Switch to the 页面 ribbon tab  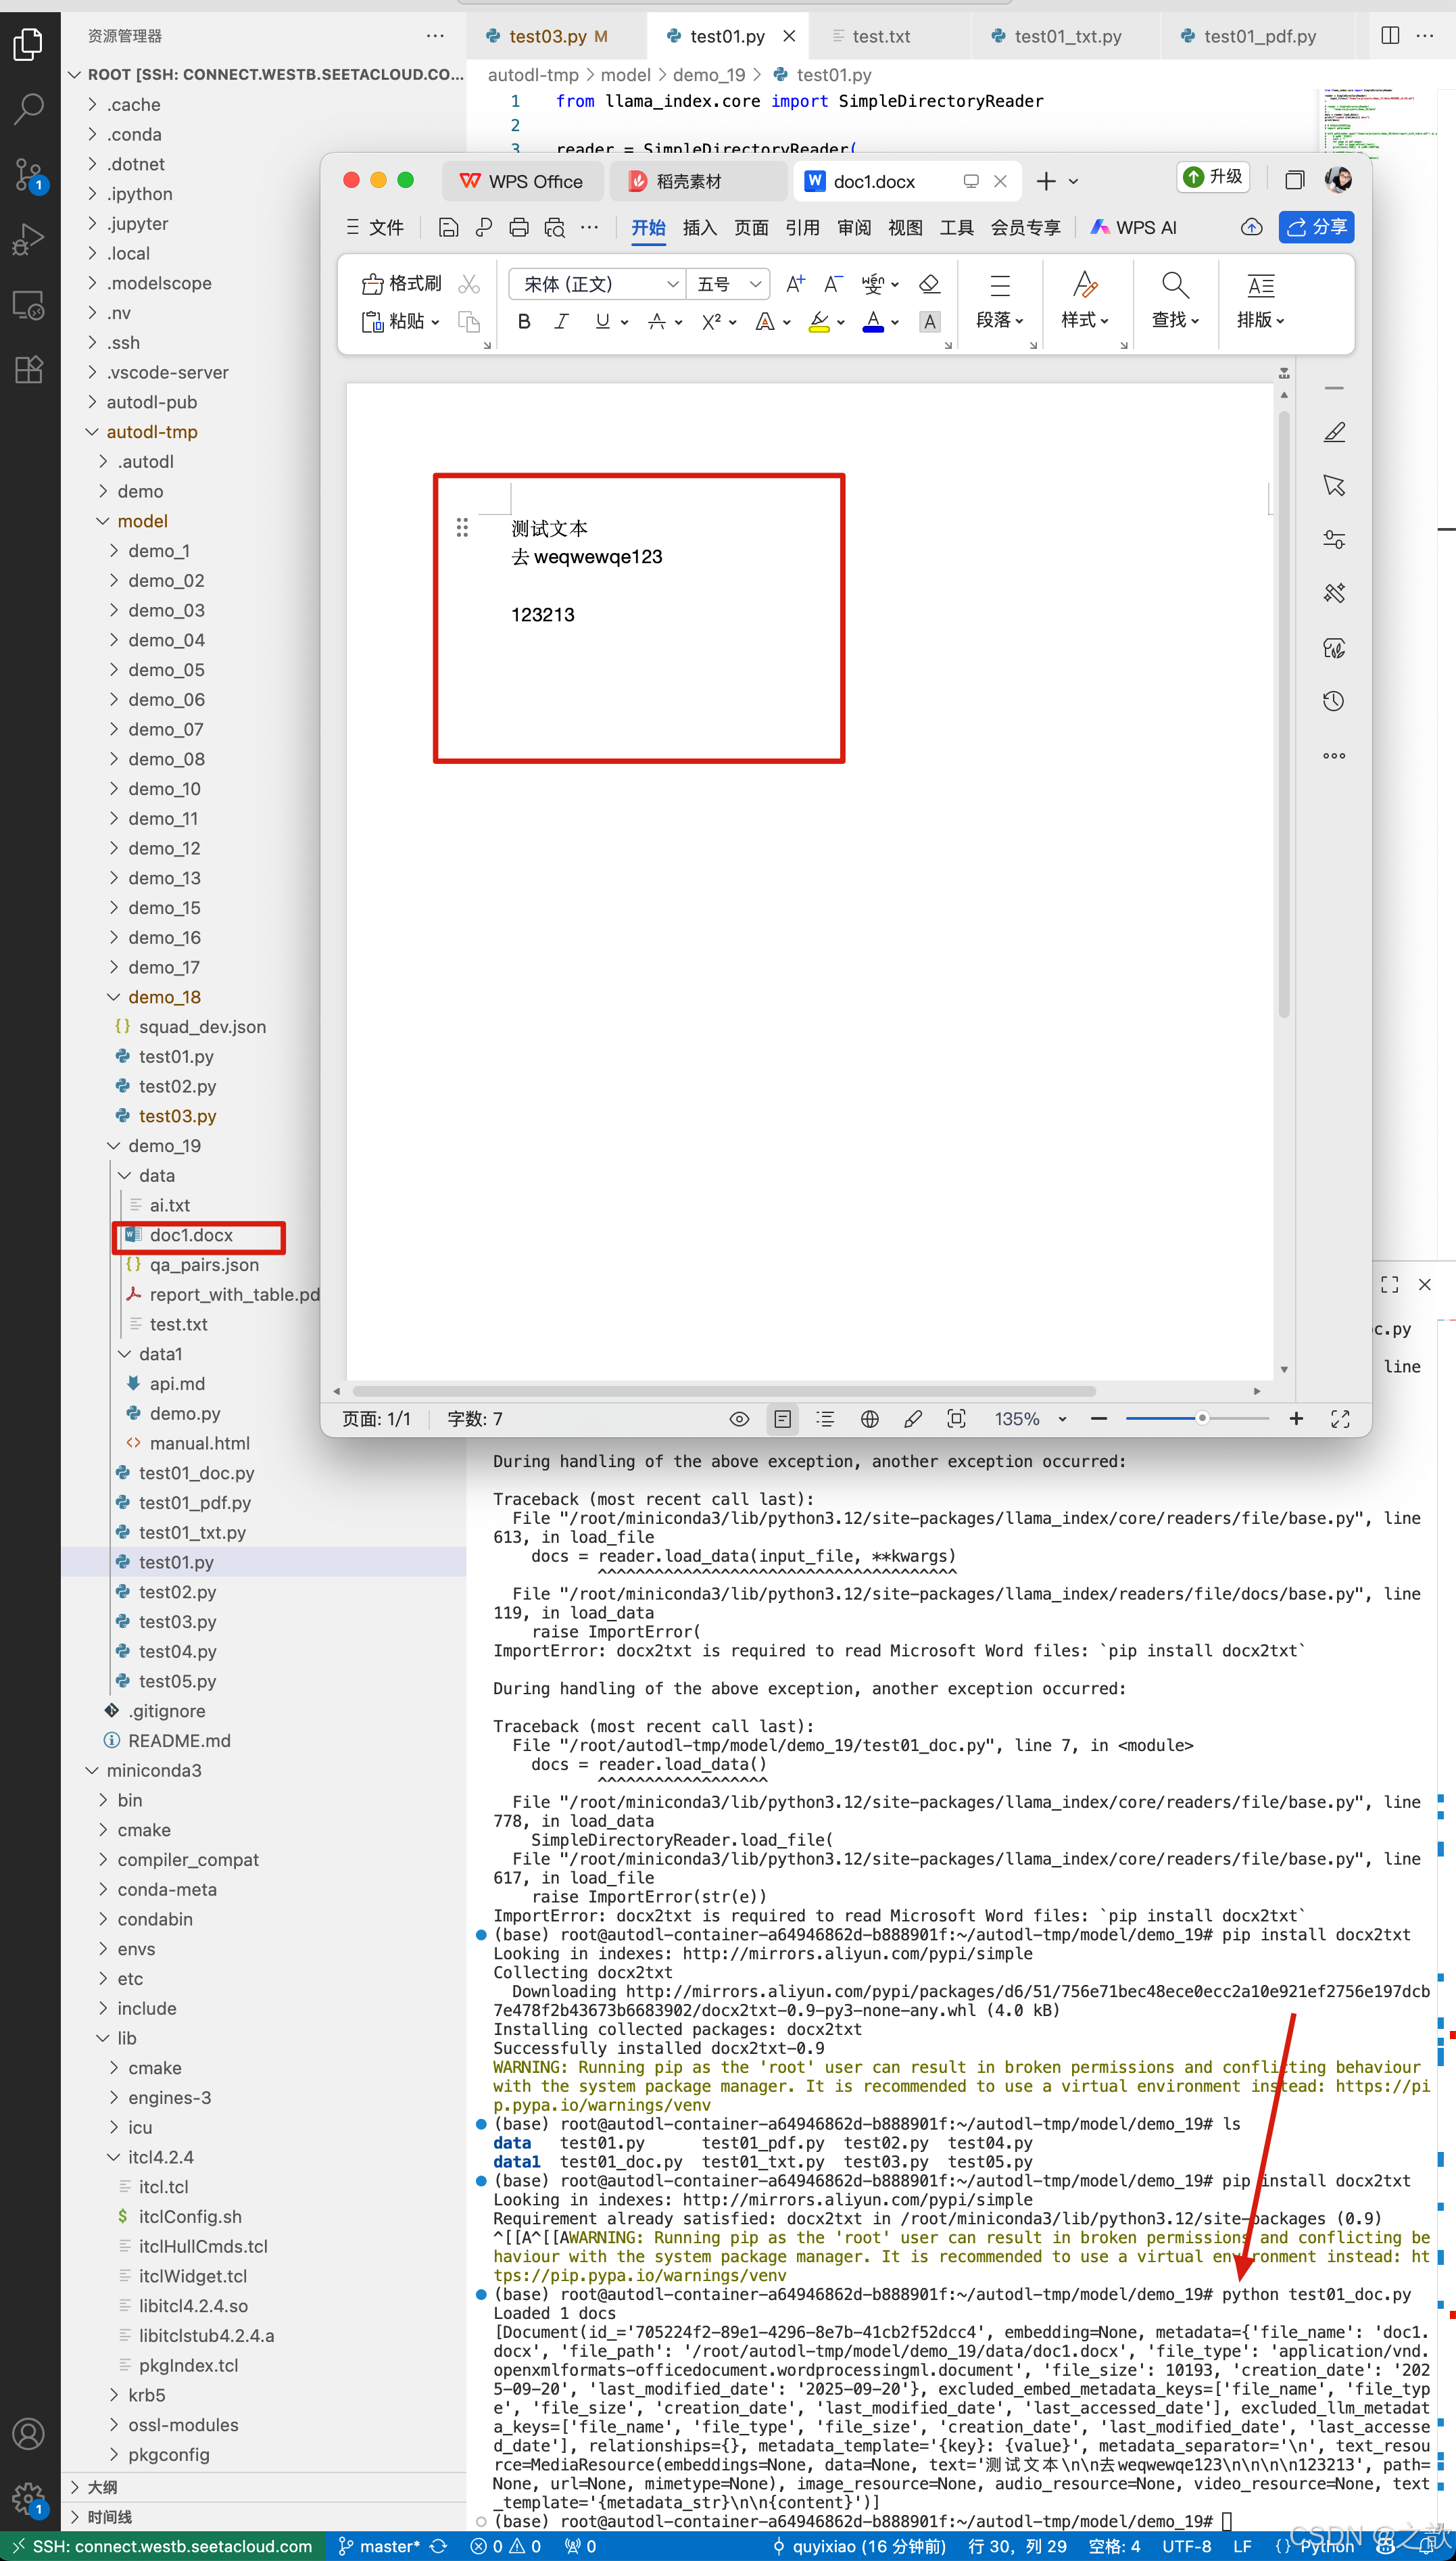pos(751,228)
